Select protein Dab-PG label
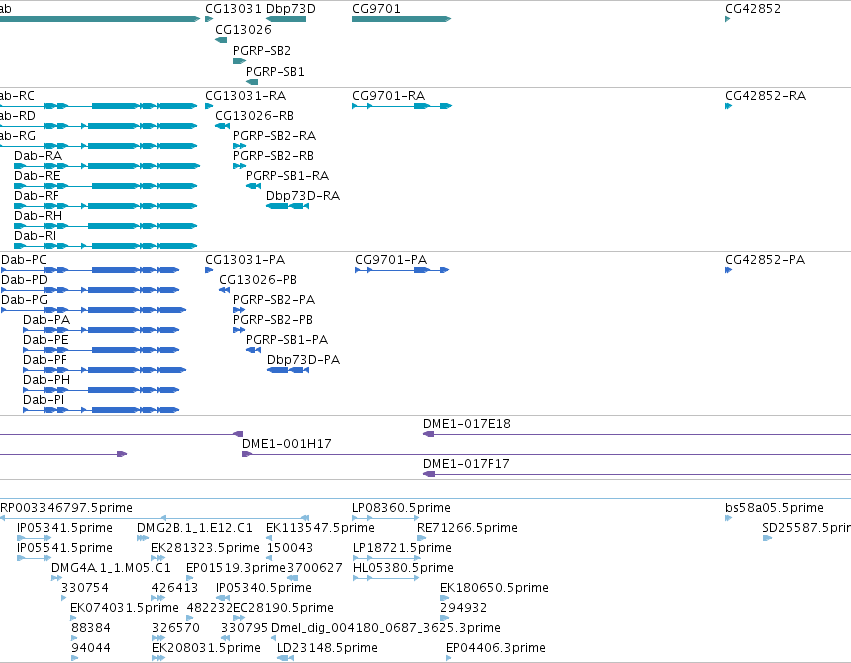Viewport: 851px width, 663px height. [x=24, y=300]
